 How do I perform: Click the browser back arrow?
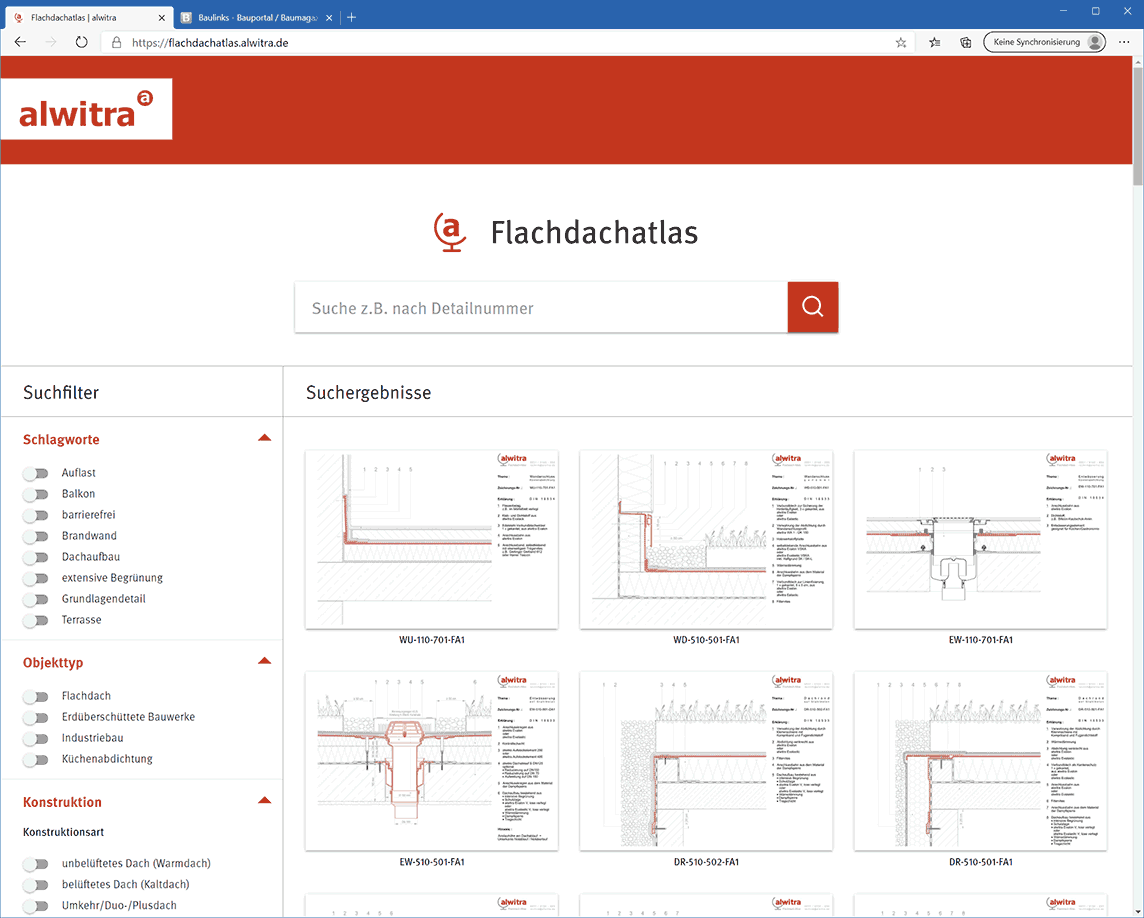coord(20,42)
